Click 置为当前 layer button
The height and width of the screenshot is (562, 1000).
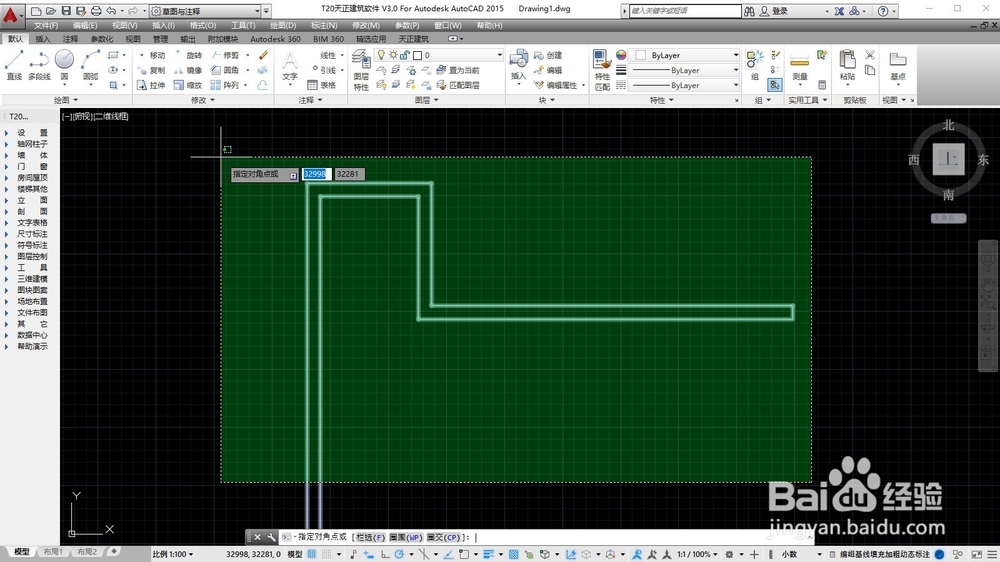459,70
